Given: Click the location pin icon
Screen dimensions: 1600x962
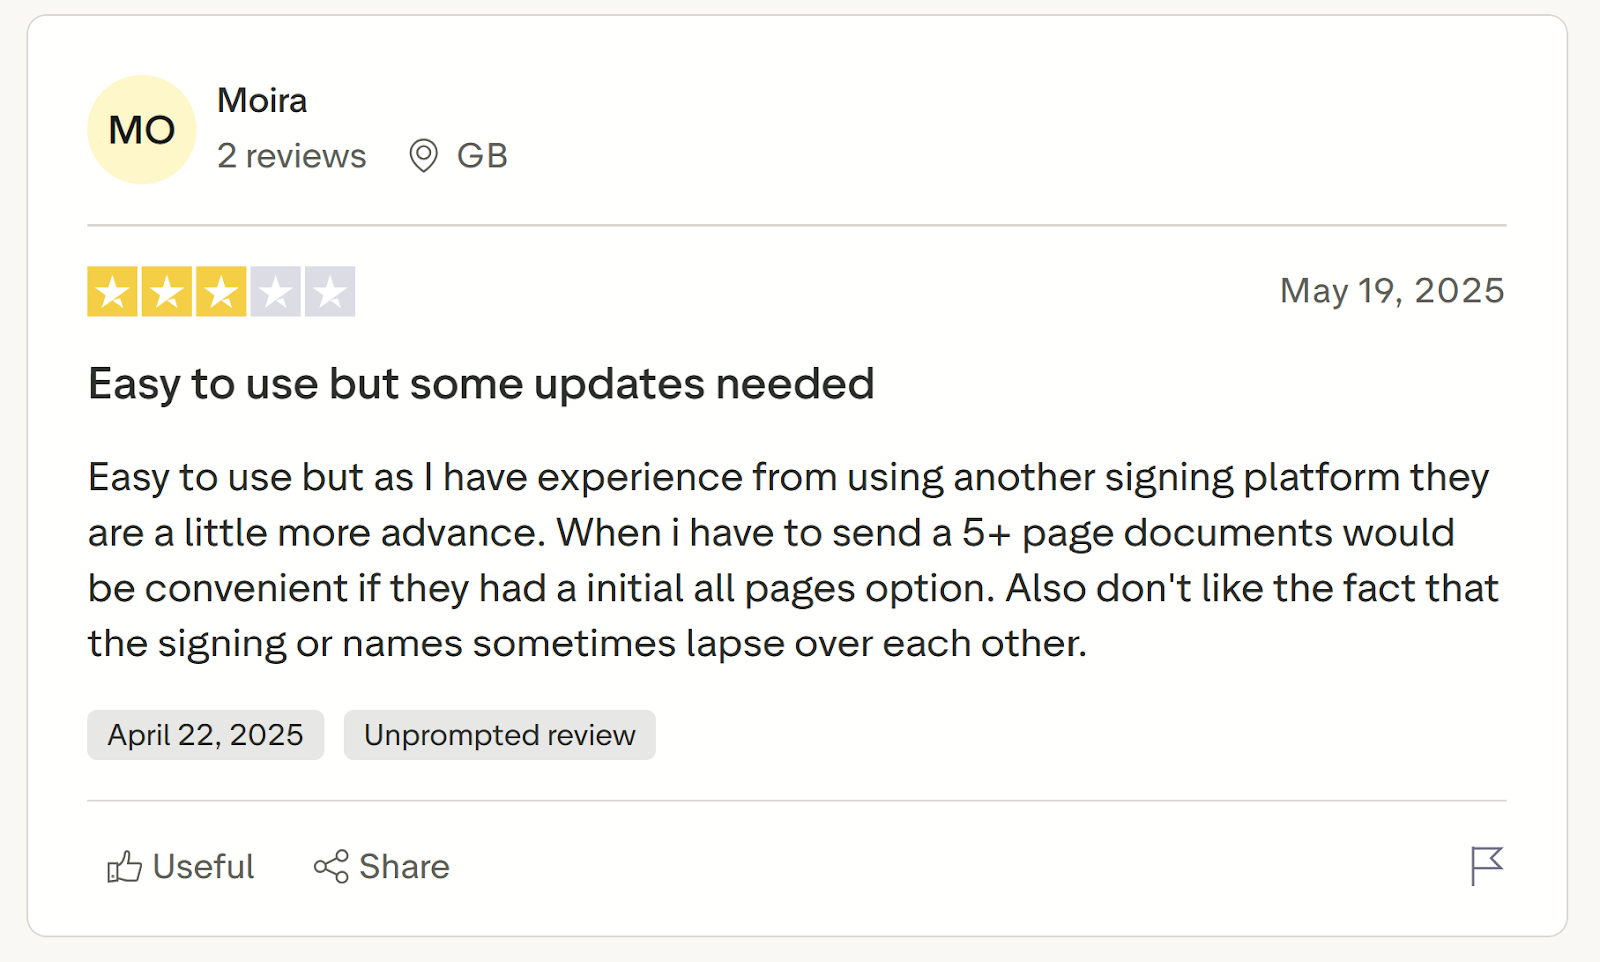Looking at the screenshot, I should click(x=423, y=156).
